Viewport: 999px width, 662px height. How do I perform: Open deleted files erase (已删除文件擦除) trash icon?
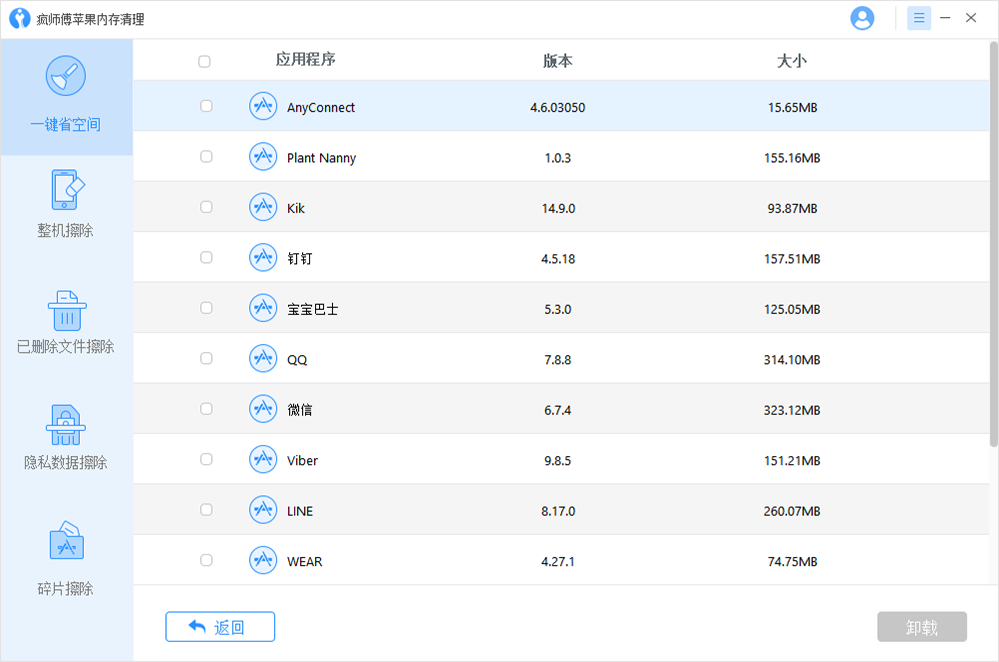tap(67, 310)
